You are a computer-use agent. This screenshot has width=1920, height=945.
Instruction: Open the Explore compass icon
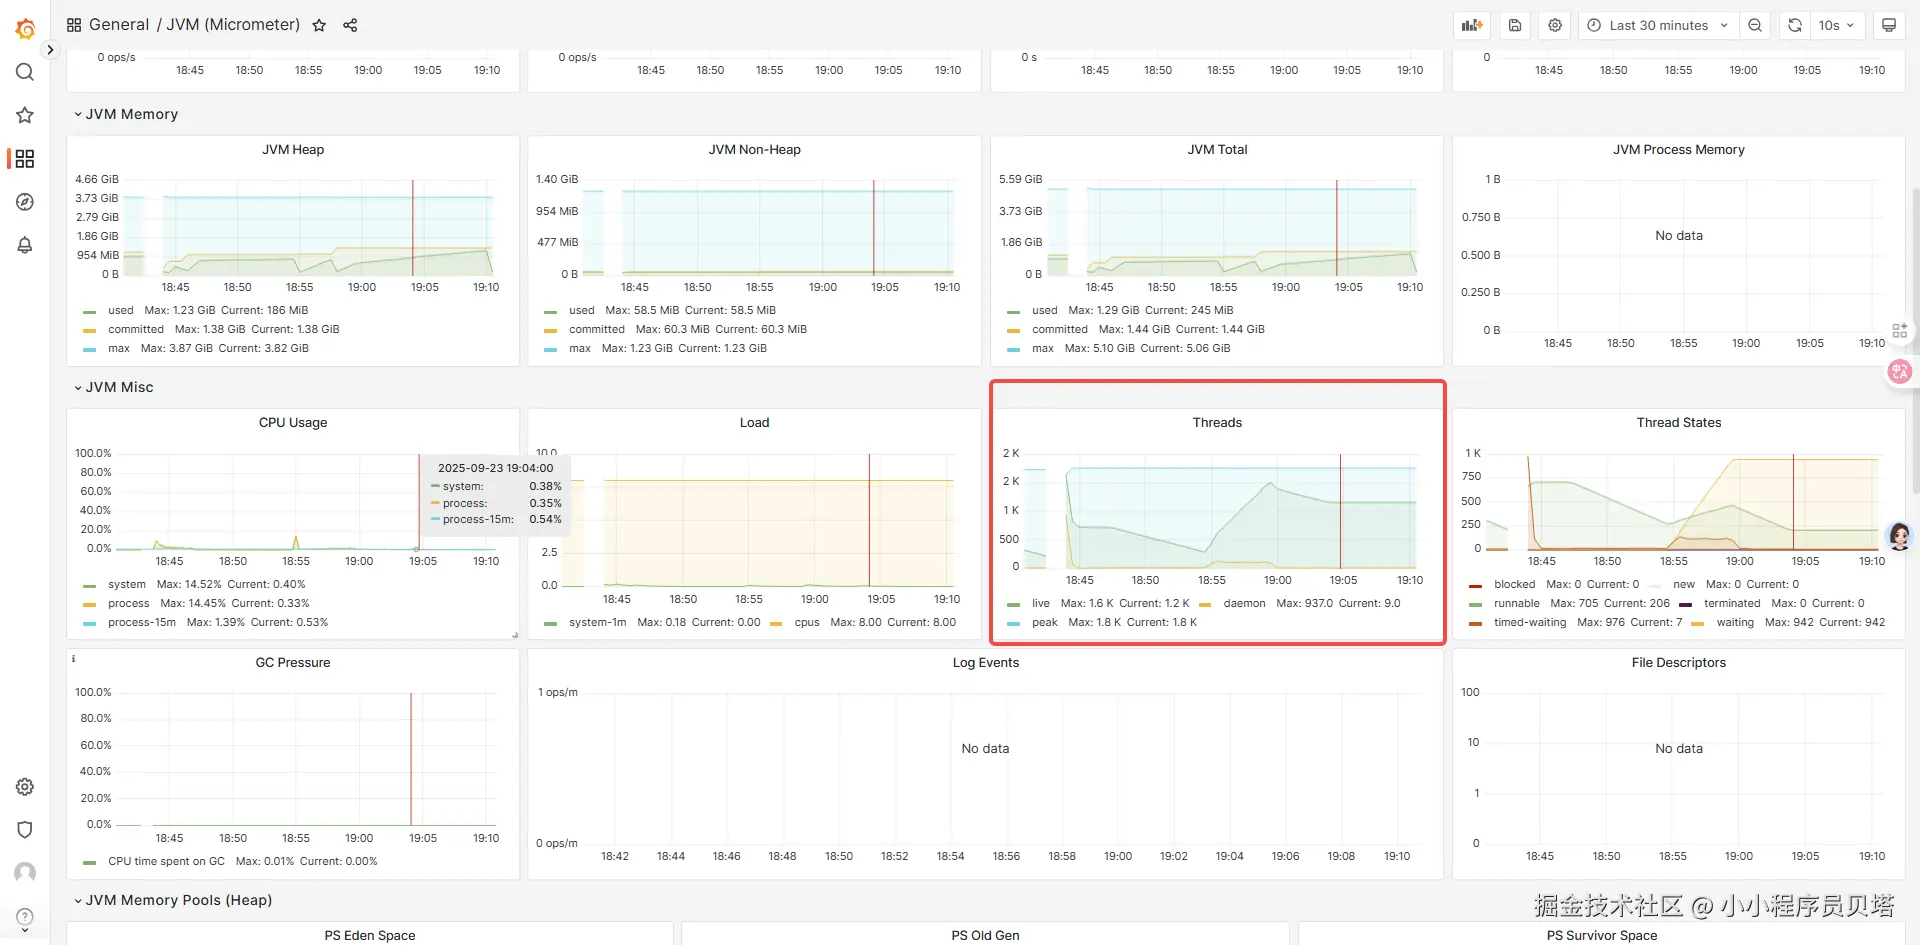(25, 202)
